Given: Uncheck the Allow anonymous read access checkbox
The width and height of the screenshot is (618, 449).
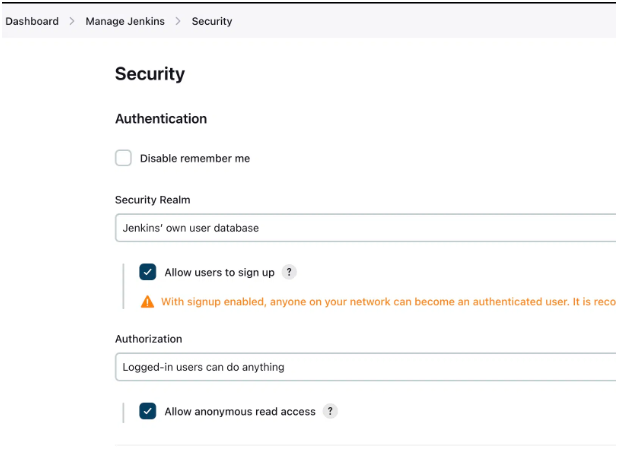Looking at the screenshot, I should [148, 411].
